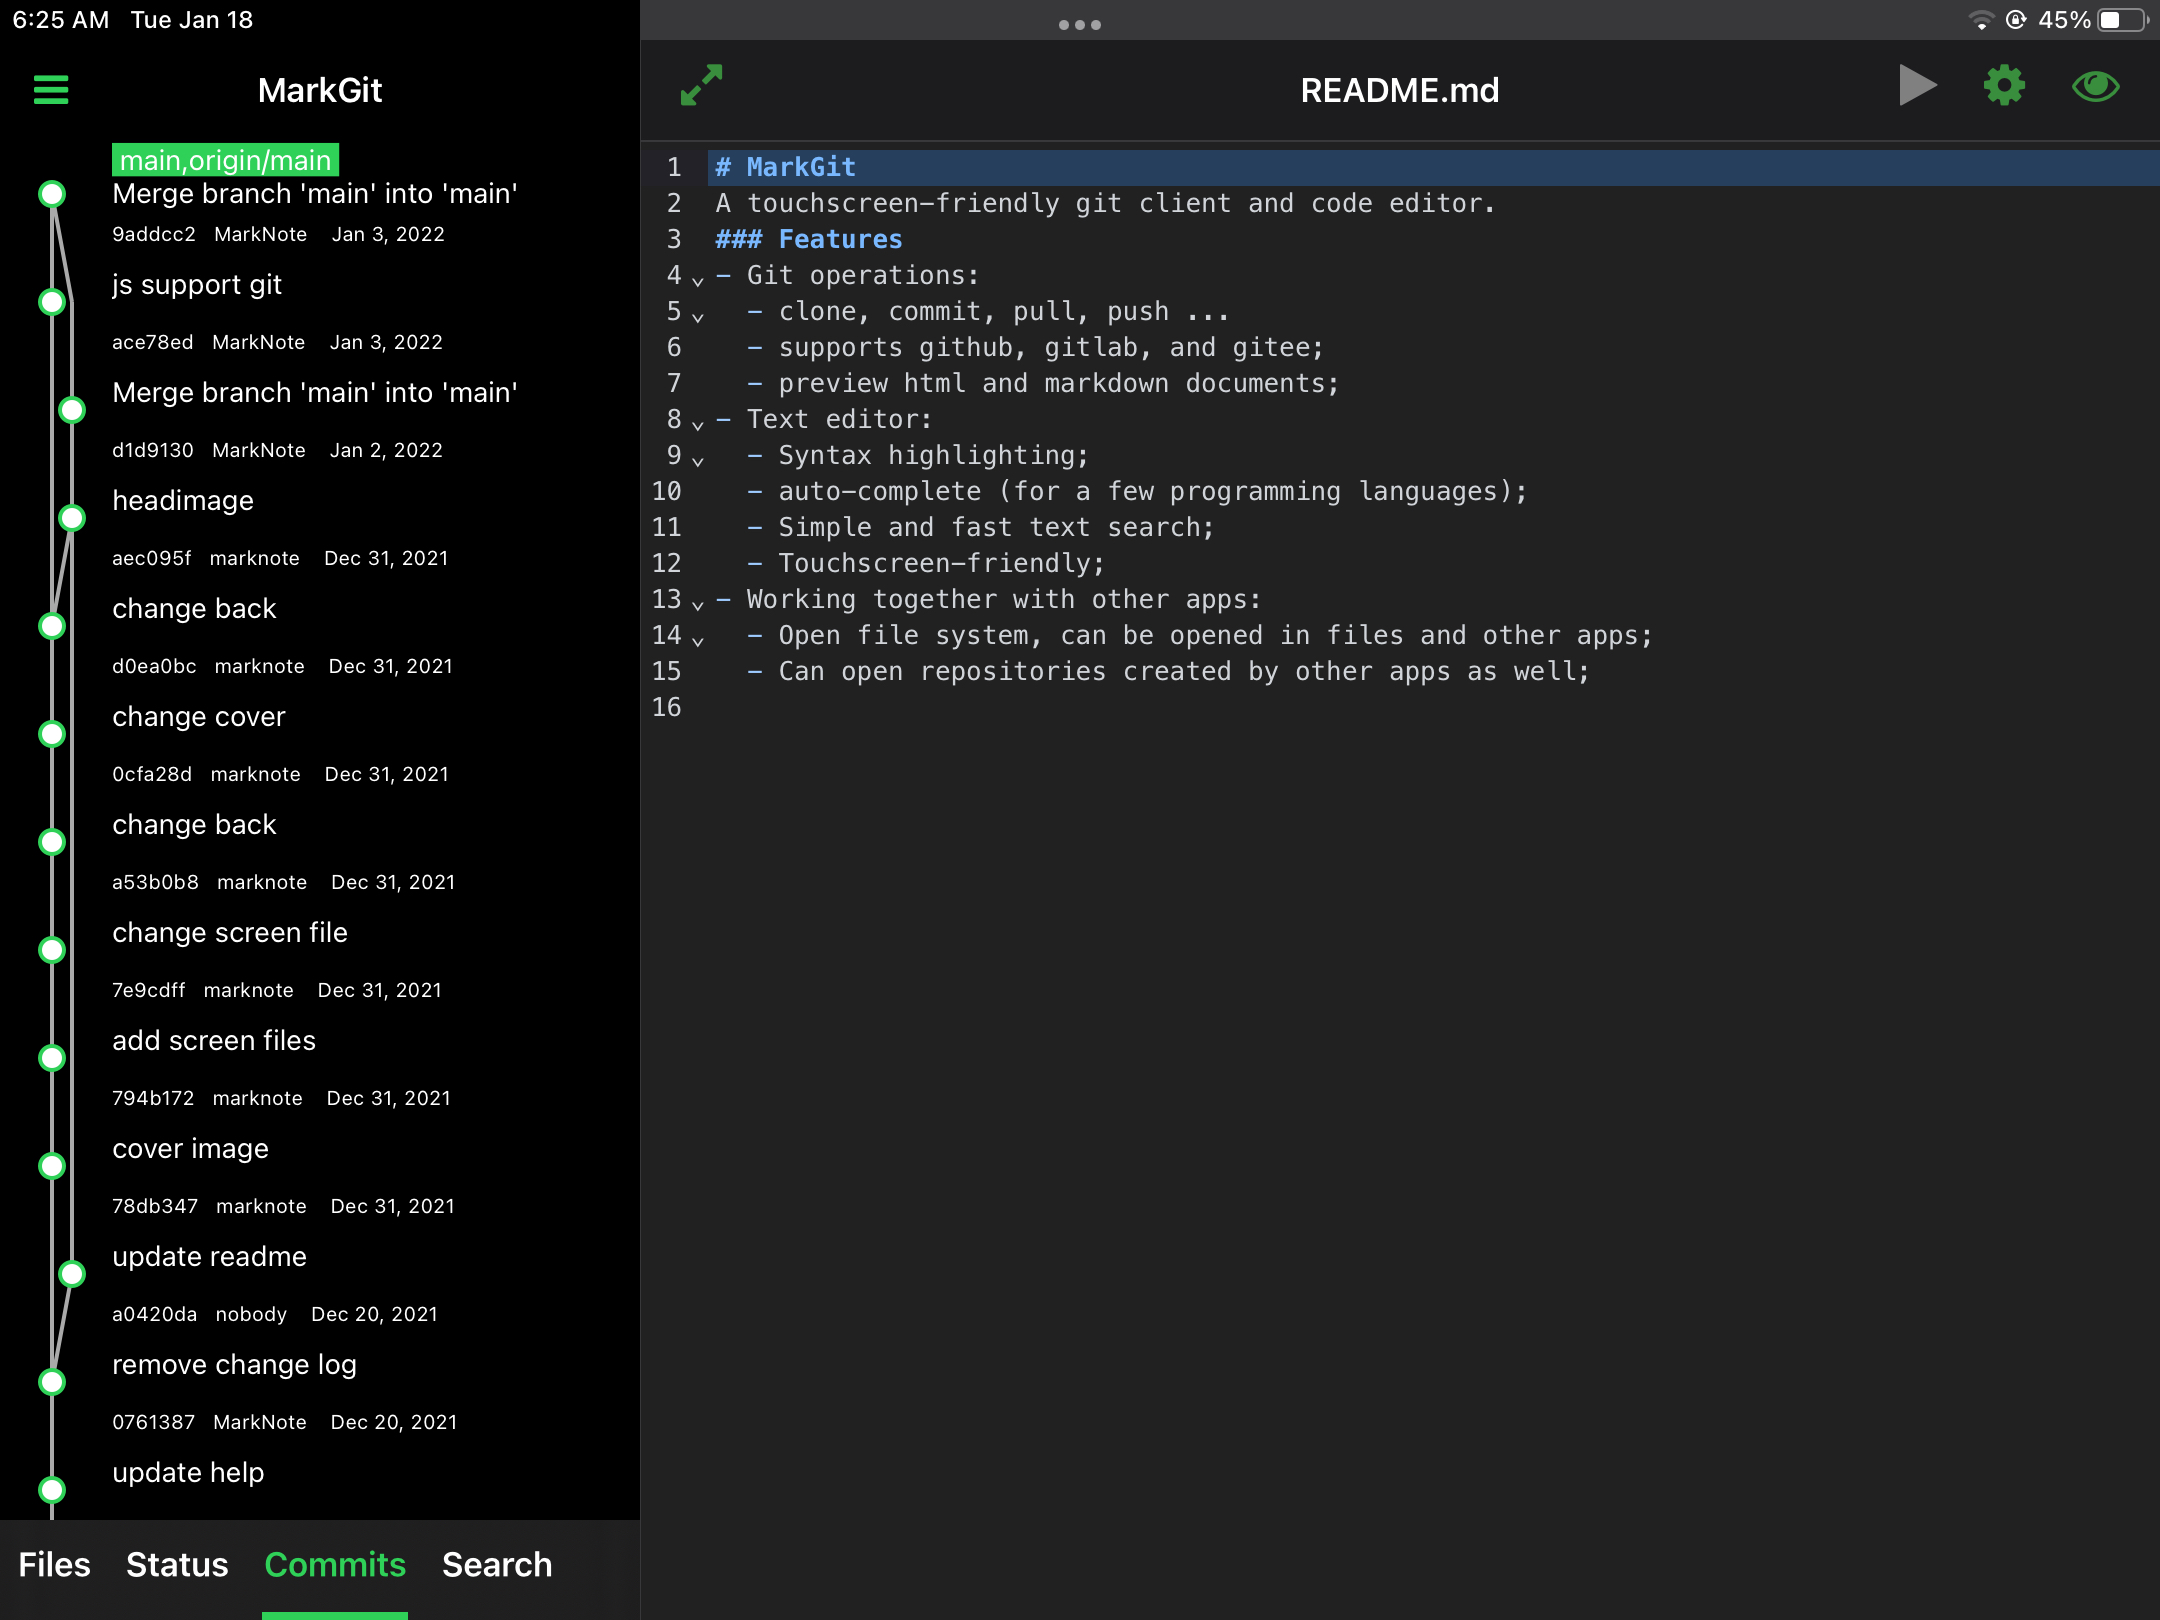Select the main,origin/main branch label
2160x1620 pixels.
(x=225, y=160)
